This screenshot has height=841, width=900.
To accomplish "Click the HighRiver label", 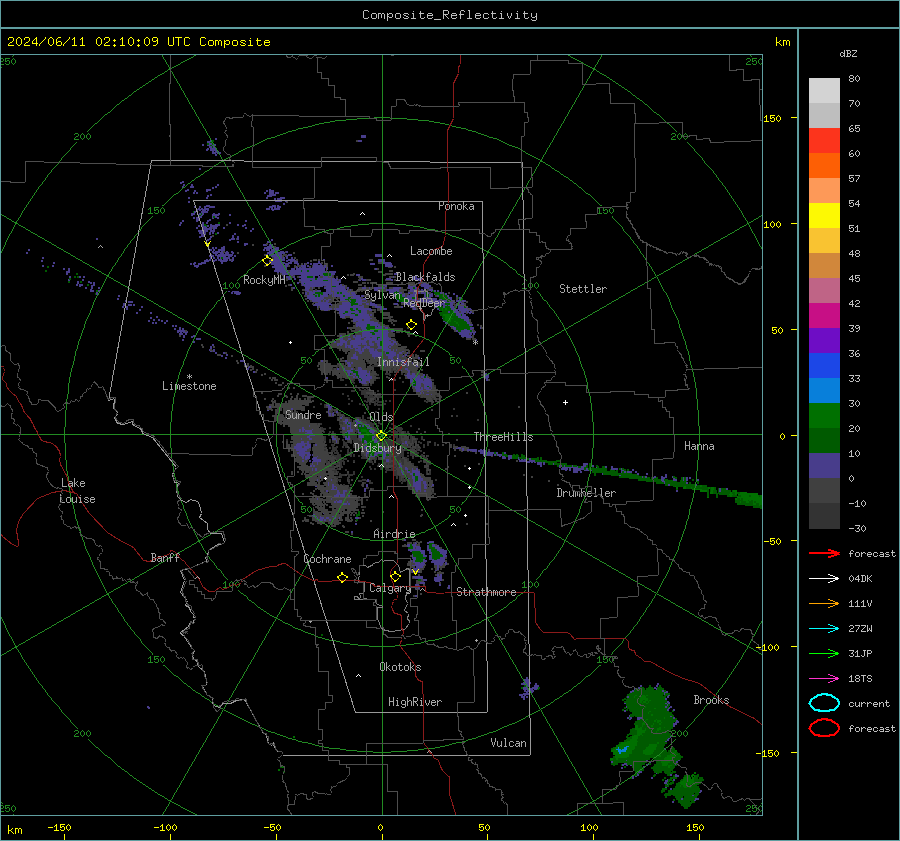I will pos(415,702).
